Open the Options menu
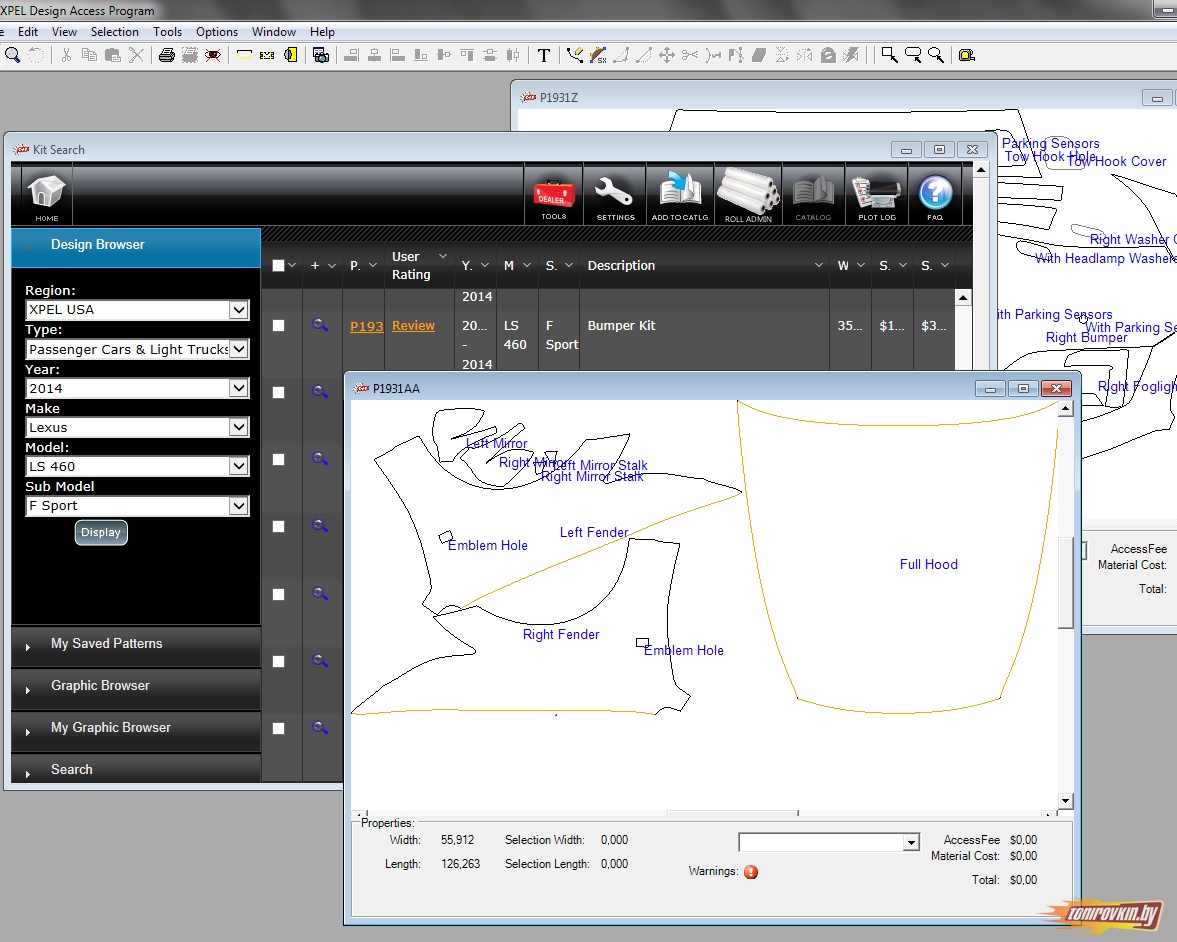The height and width of the screenshot is (942, 1177). tap(217, 32)
